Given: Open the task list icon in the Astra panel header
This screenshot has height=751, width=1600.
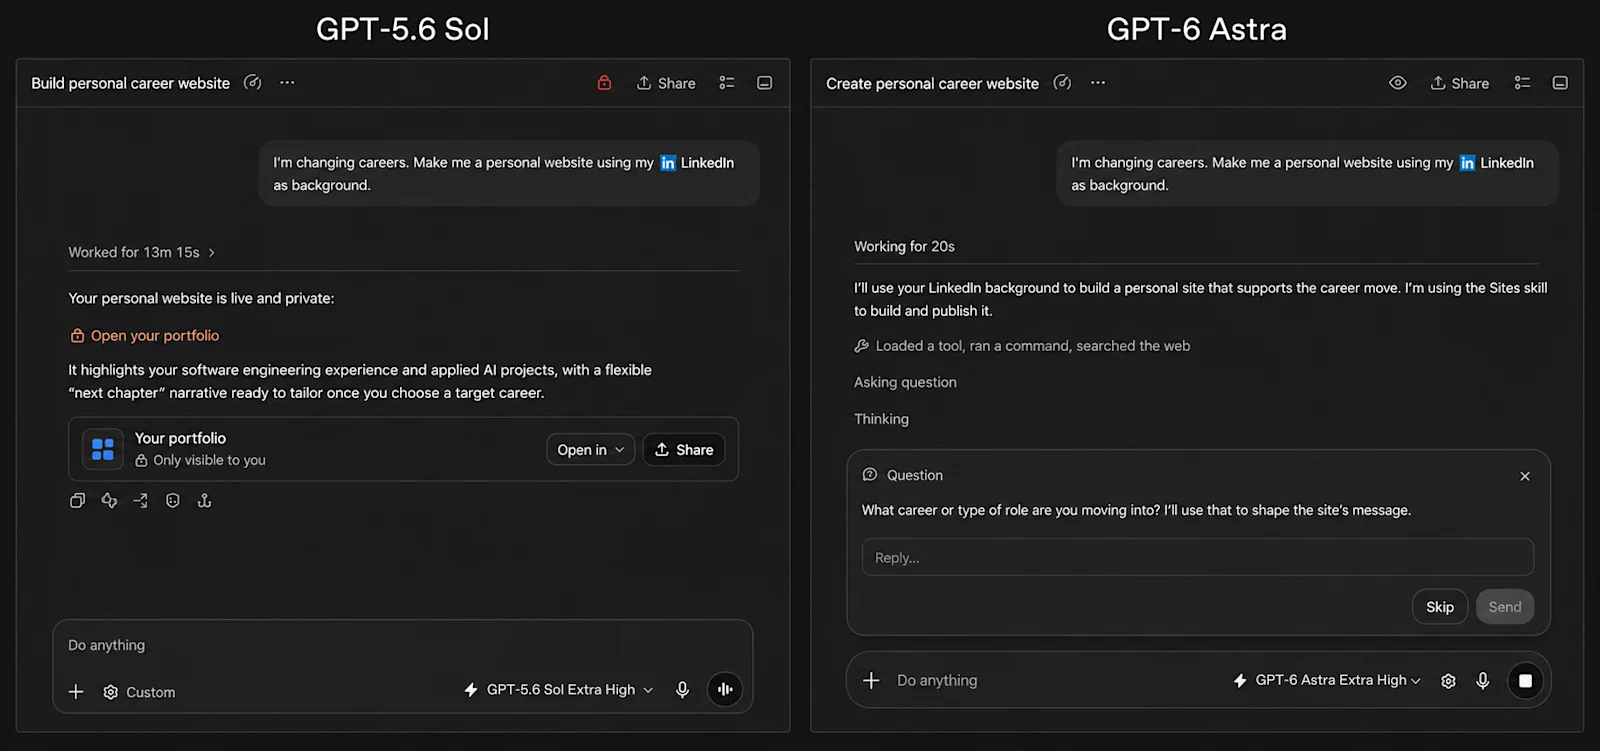Looking at the screenshot, I should click(x=1522, y=83).
